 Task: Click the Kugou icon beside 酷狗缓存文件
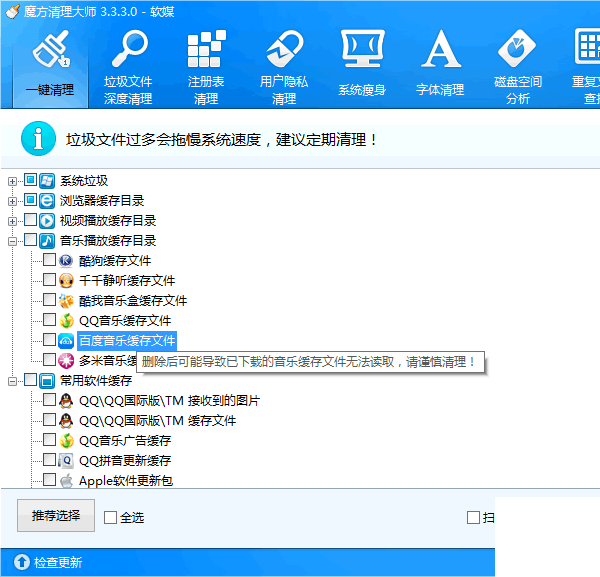click(66, 261)
